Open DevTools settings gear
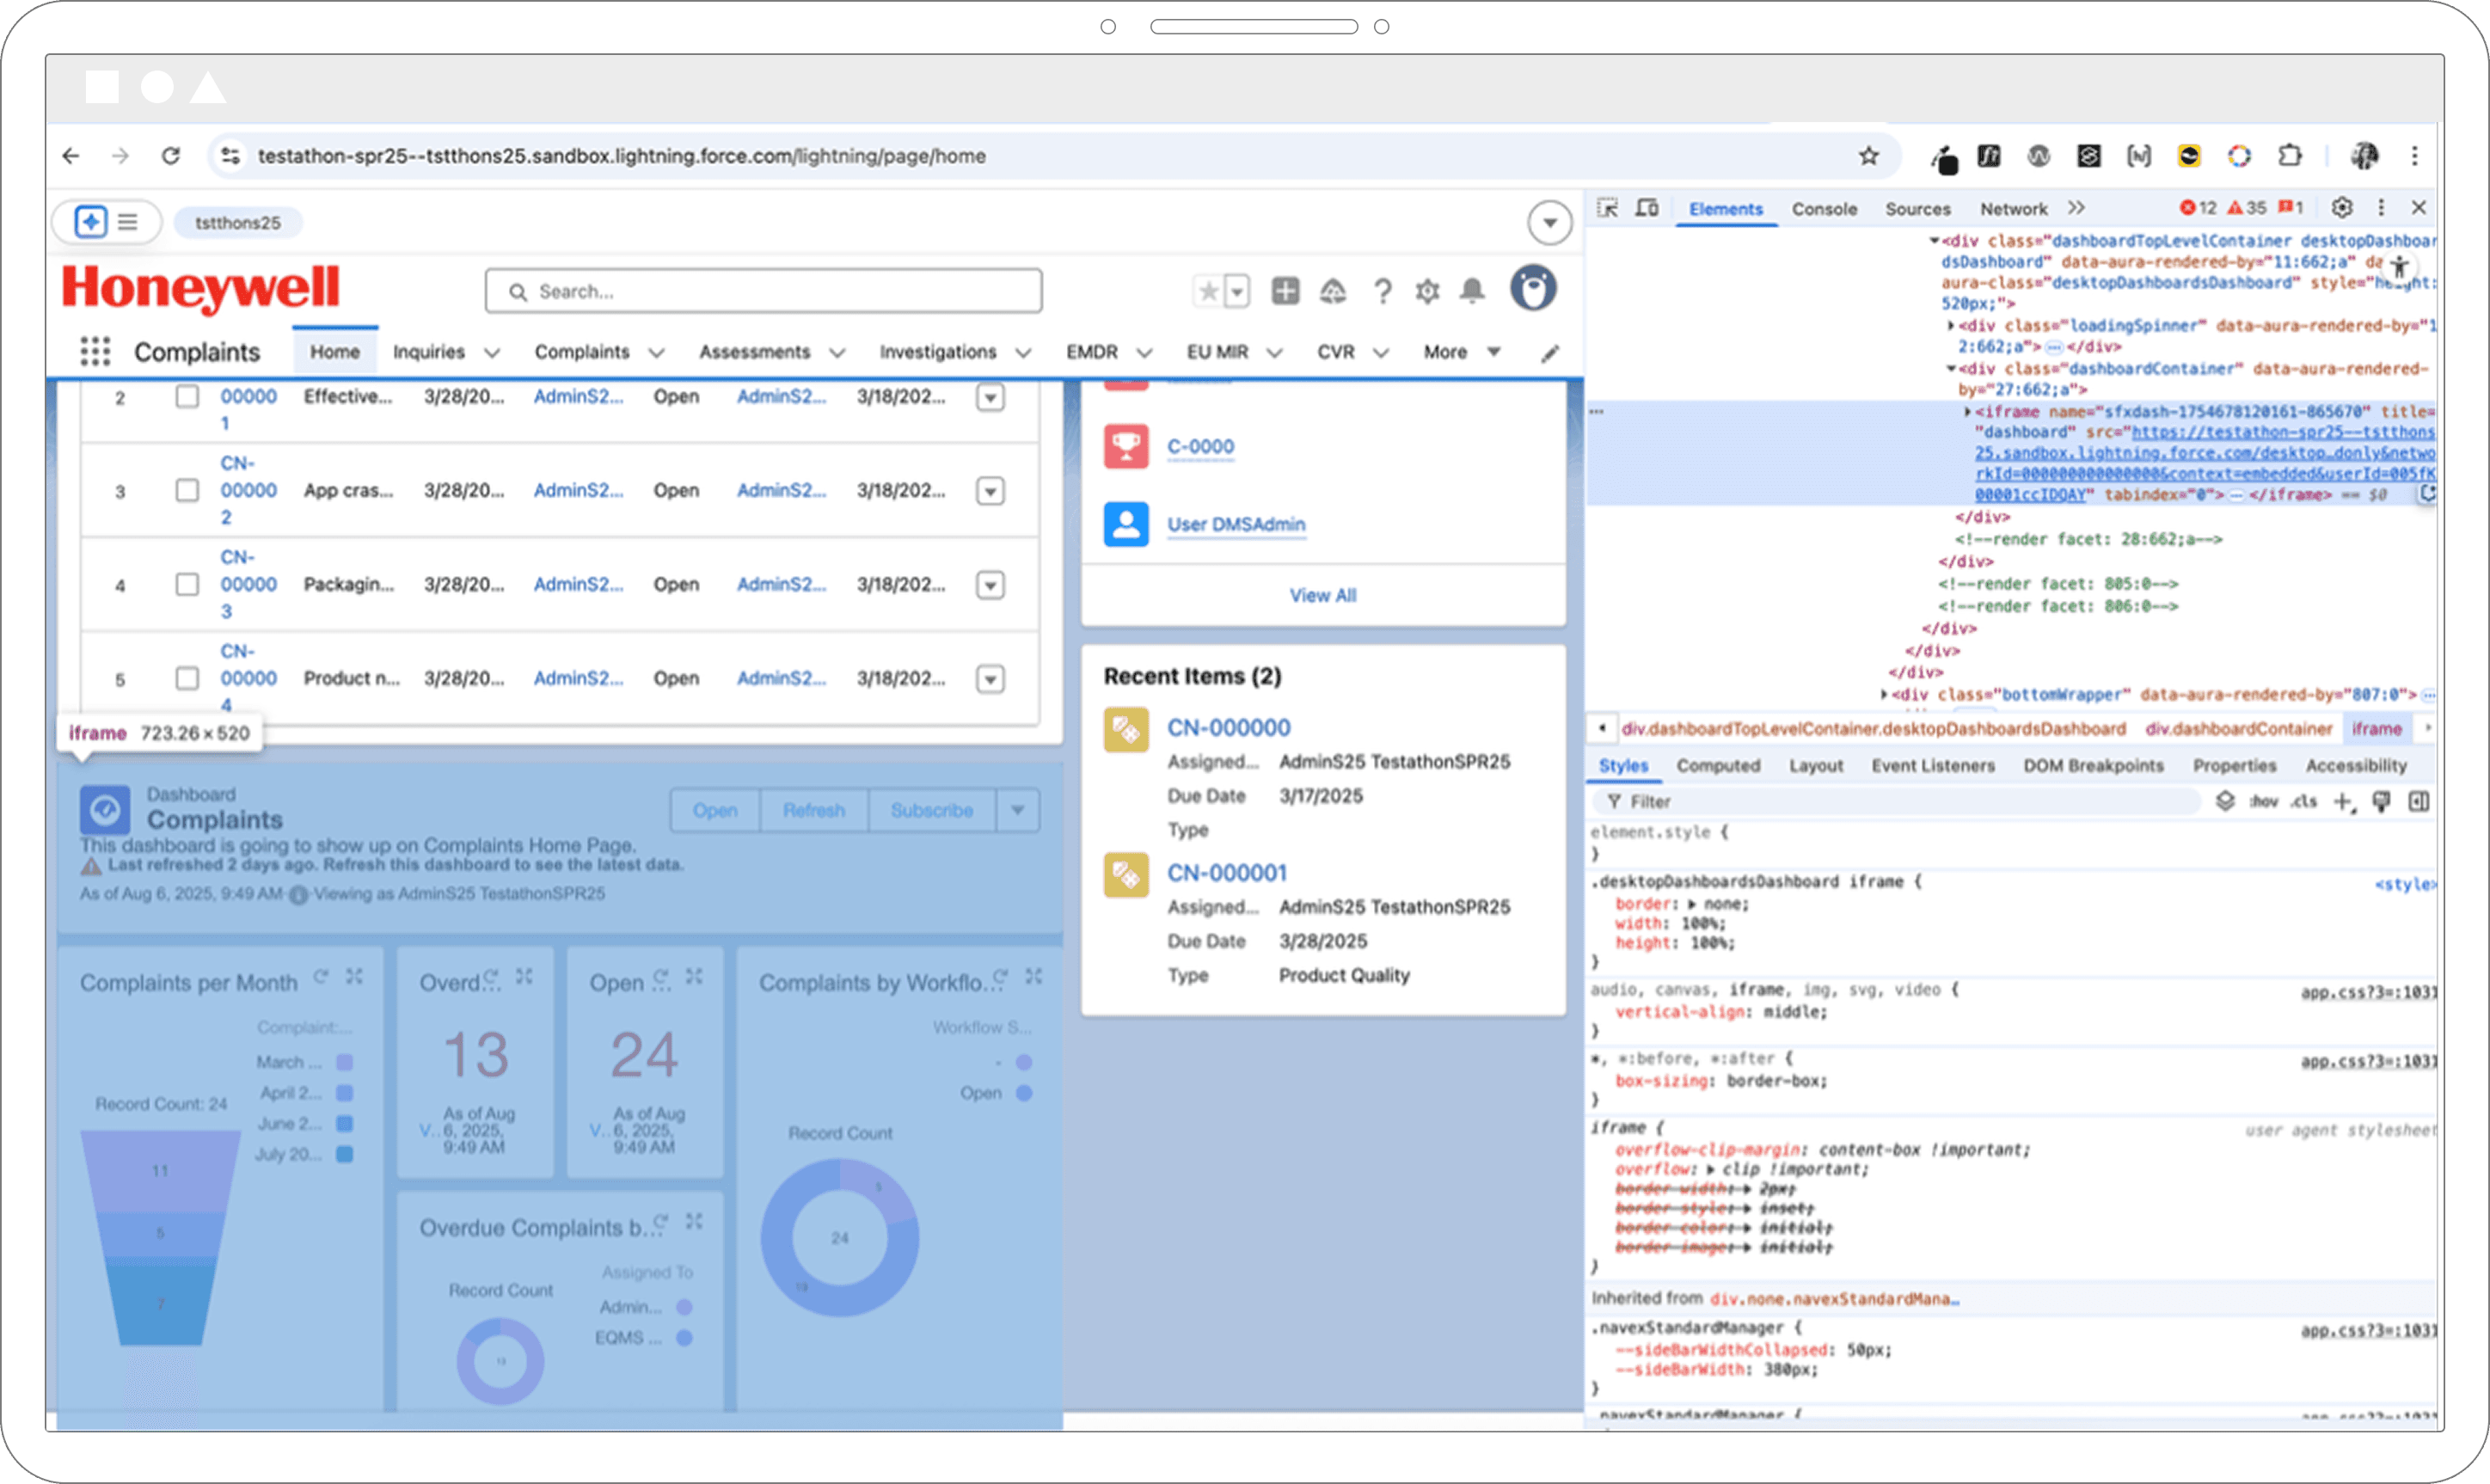Screen dimensions: 2490x1484 click(x=2341, y=208)
